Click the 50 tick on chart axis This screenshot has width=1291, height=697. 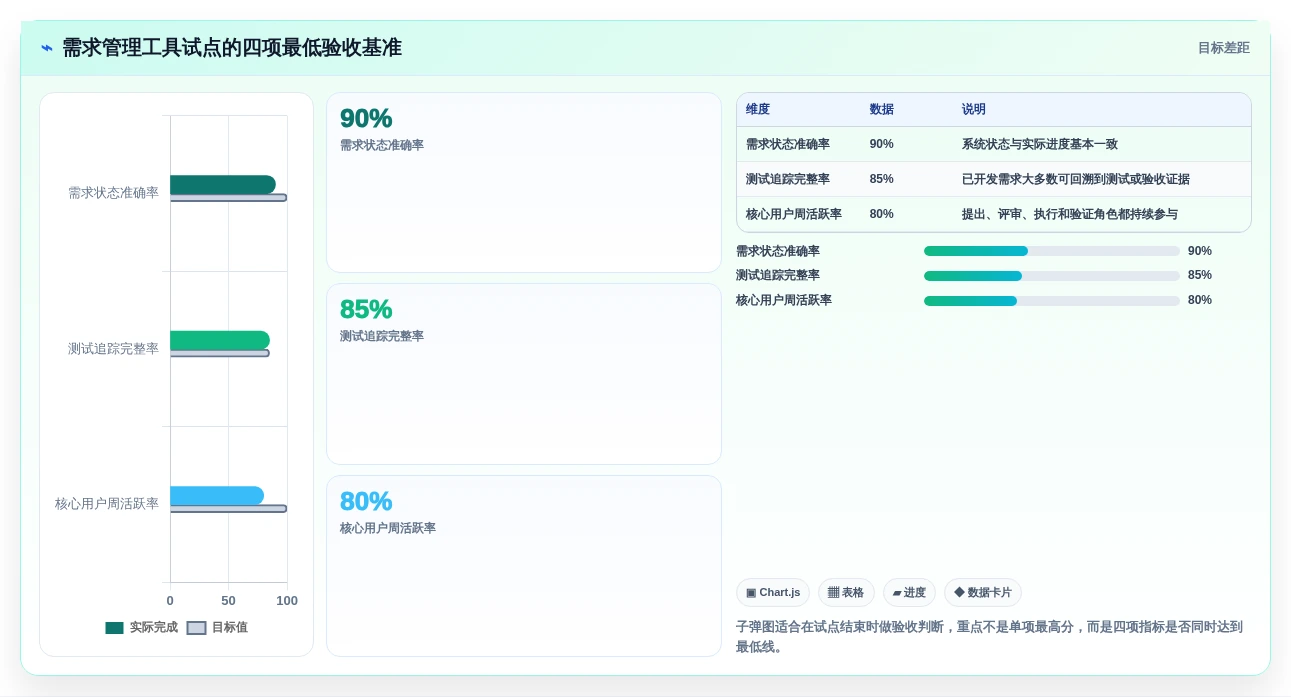228,601
